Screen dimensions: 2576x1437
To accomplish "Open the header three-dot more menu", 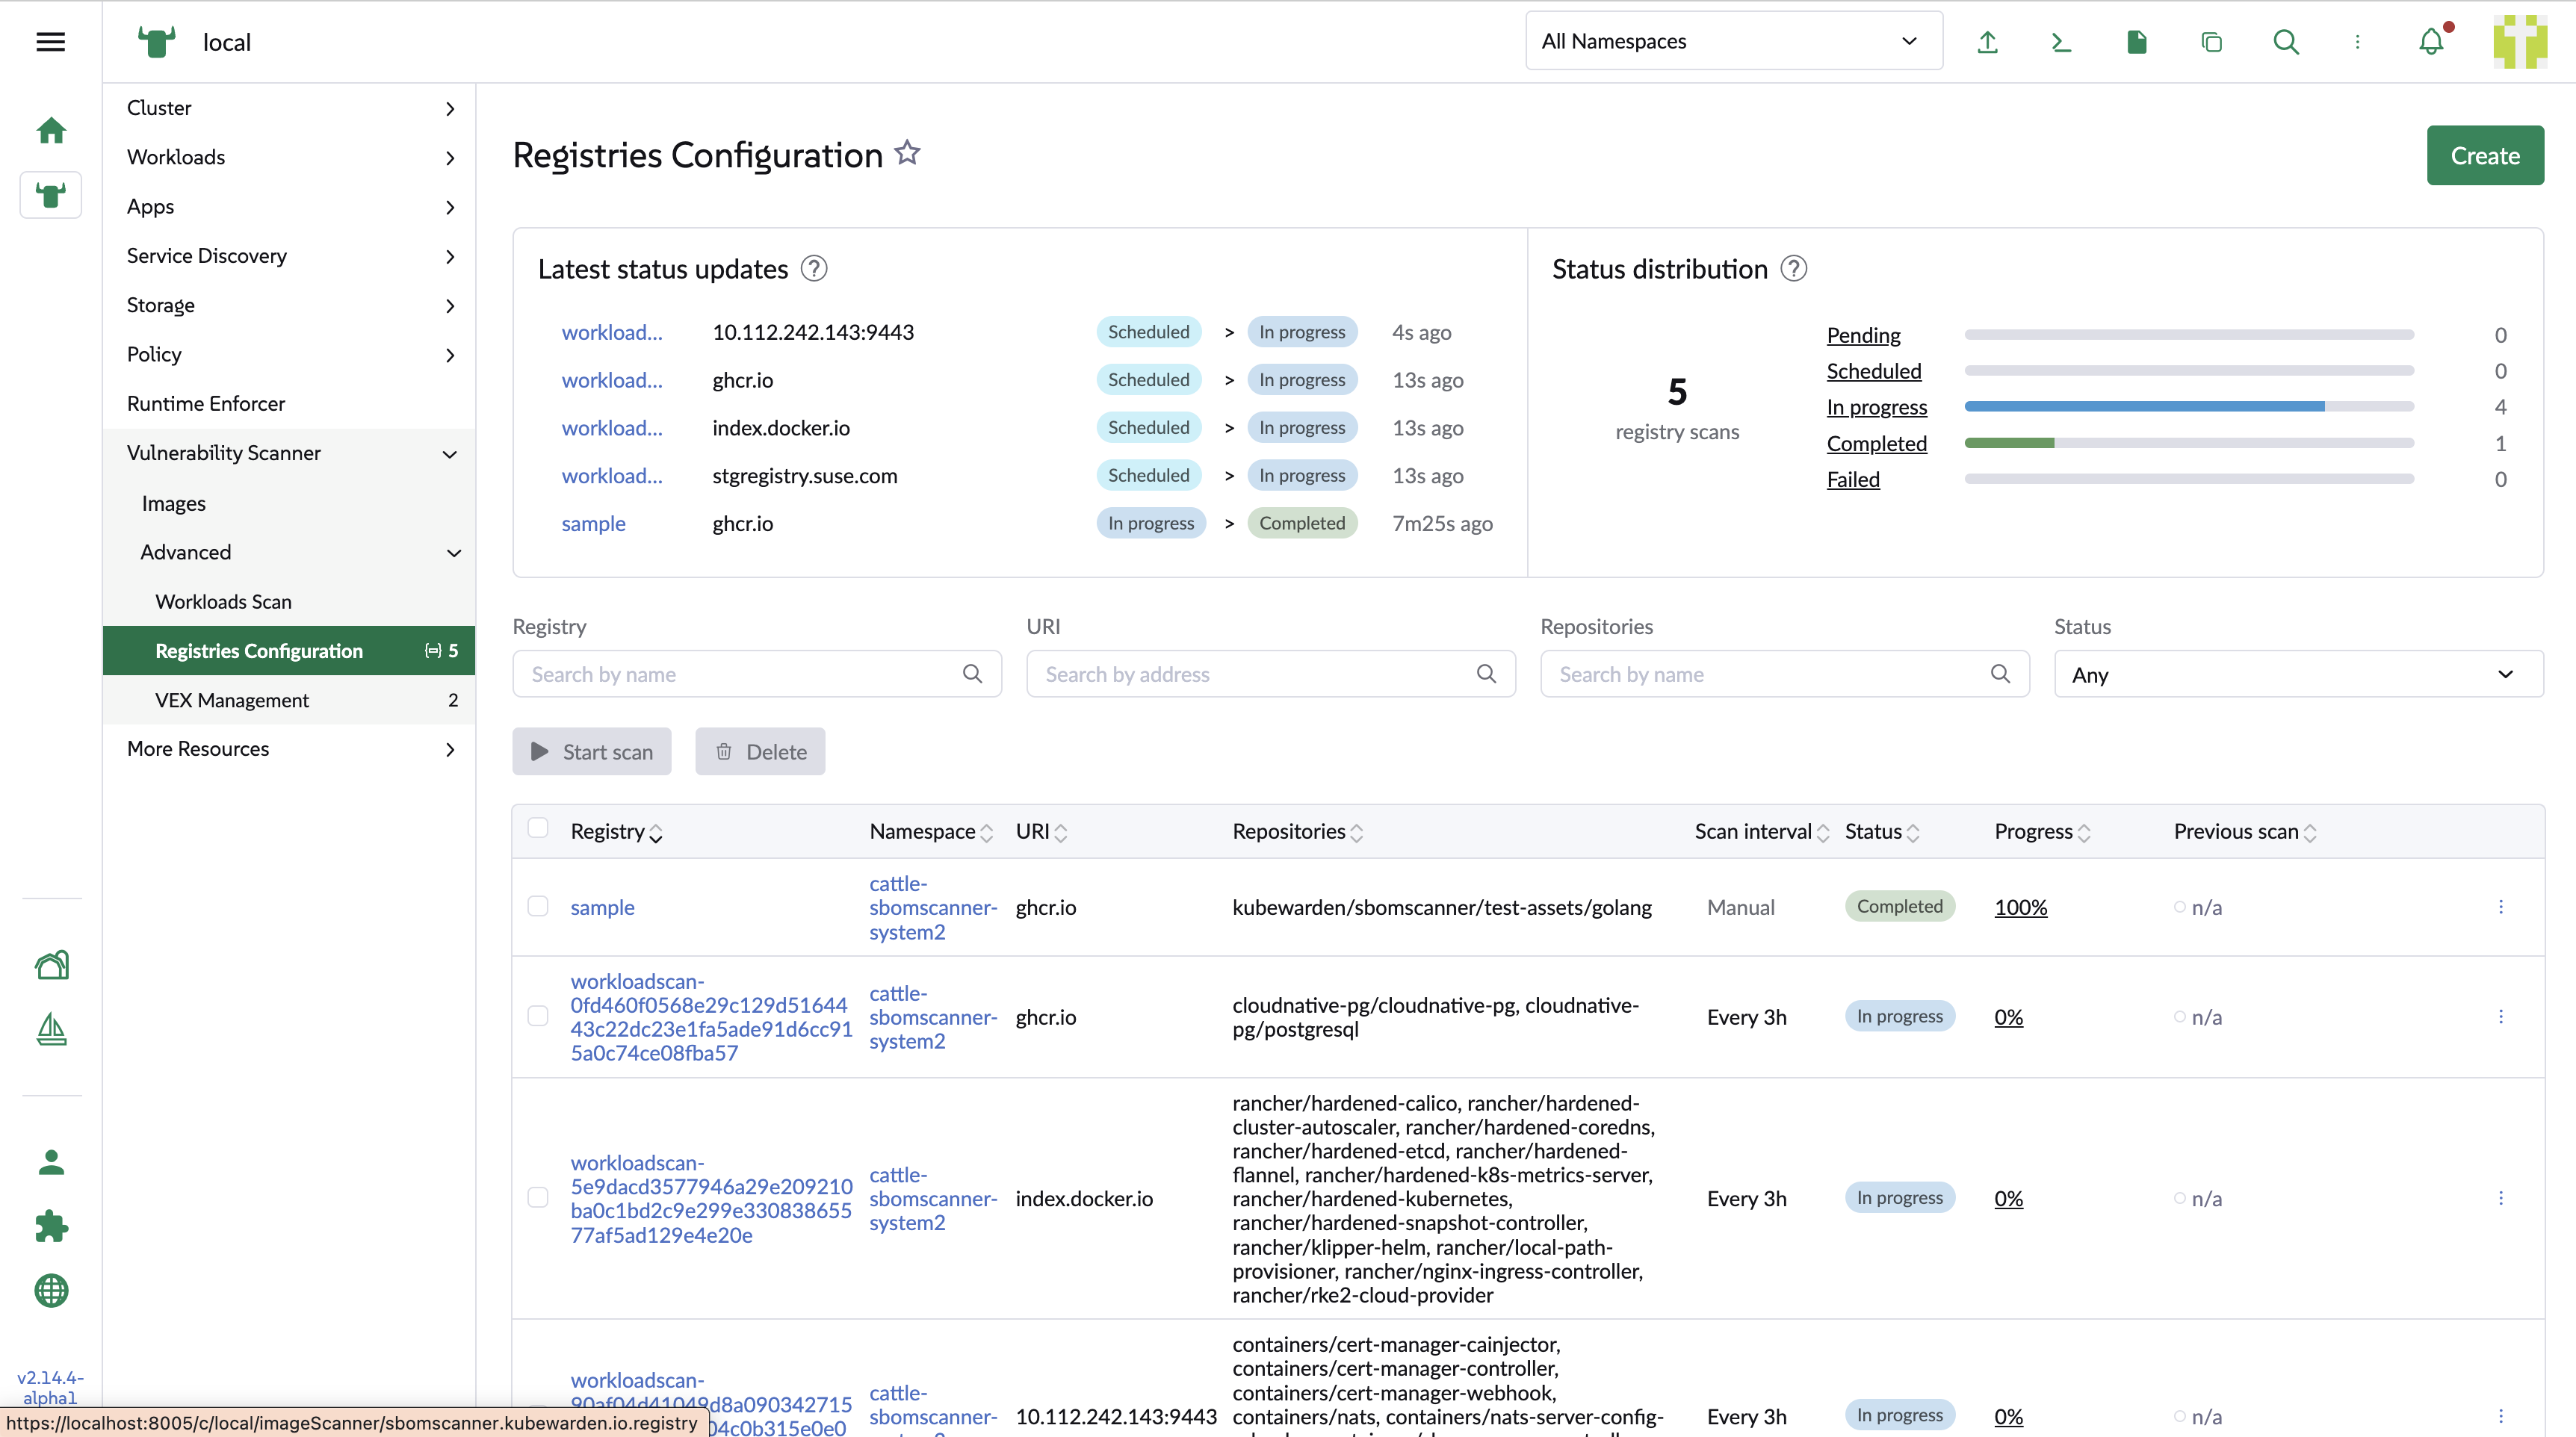I will pyautogui.click(x=2357, y=42).
